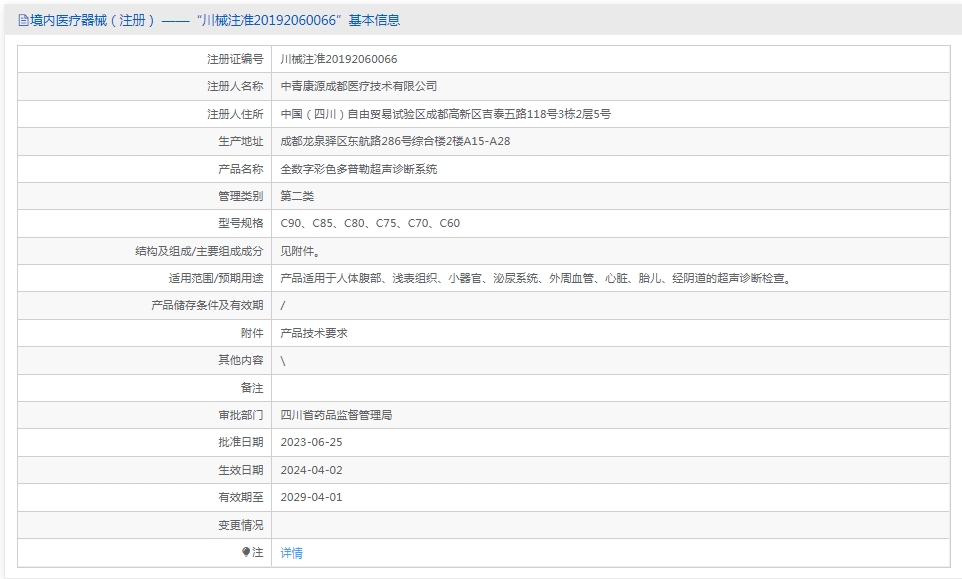Click the 附件 label
The image size is (962, 579).
point(252,333)
